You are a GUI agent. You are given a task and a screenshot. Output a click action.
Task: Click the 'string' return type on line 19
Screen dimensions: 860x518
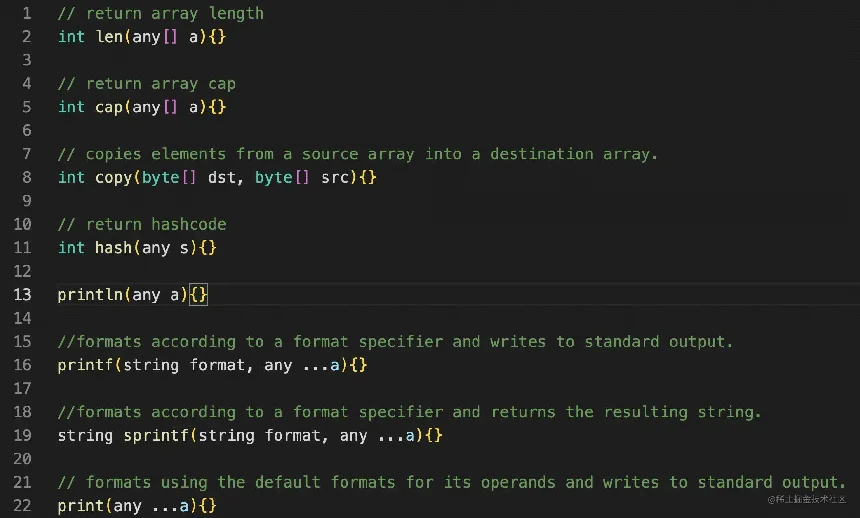[86, 436]
